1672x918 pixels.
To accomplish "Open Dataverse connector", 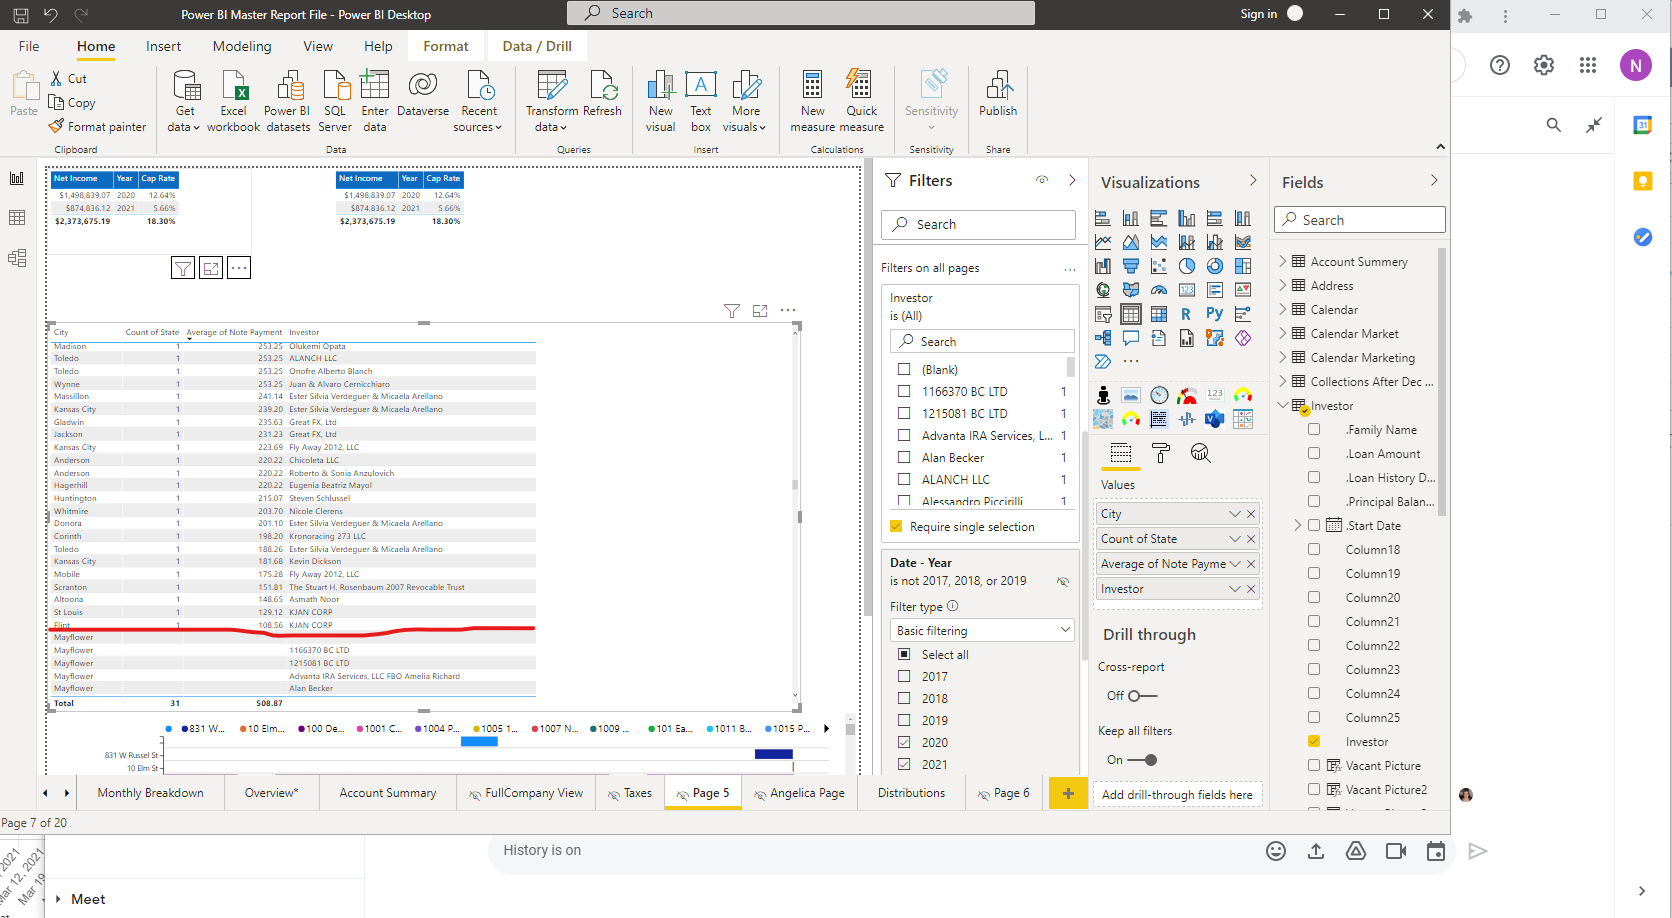I will [423, 94].
